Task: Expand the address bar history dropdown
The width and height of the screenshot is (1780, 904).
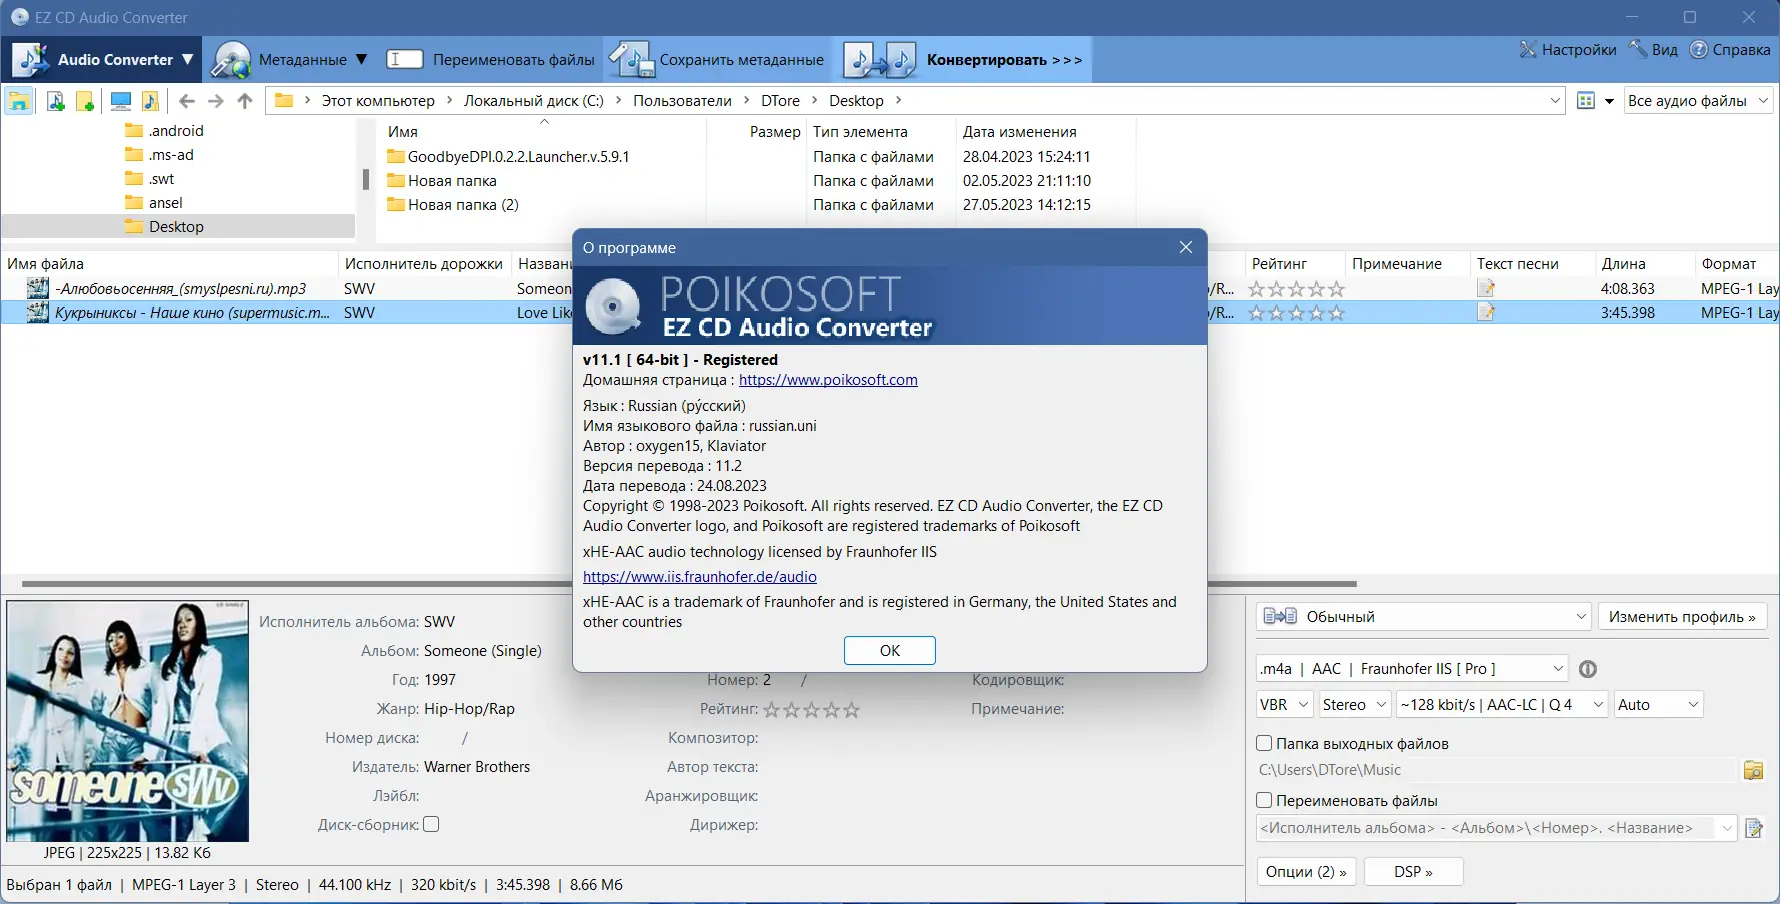Action: coord(1555,101)
